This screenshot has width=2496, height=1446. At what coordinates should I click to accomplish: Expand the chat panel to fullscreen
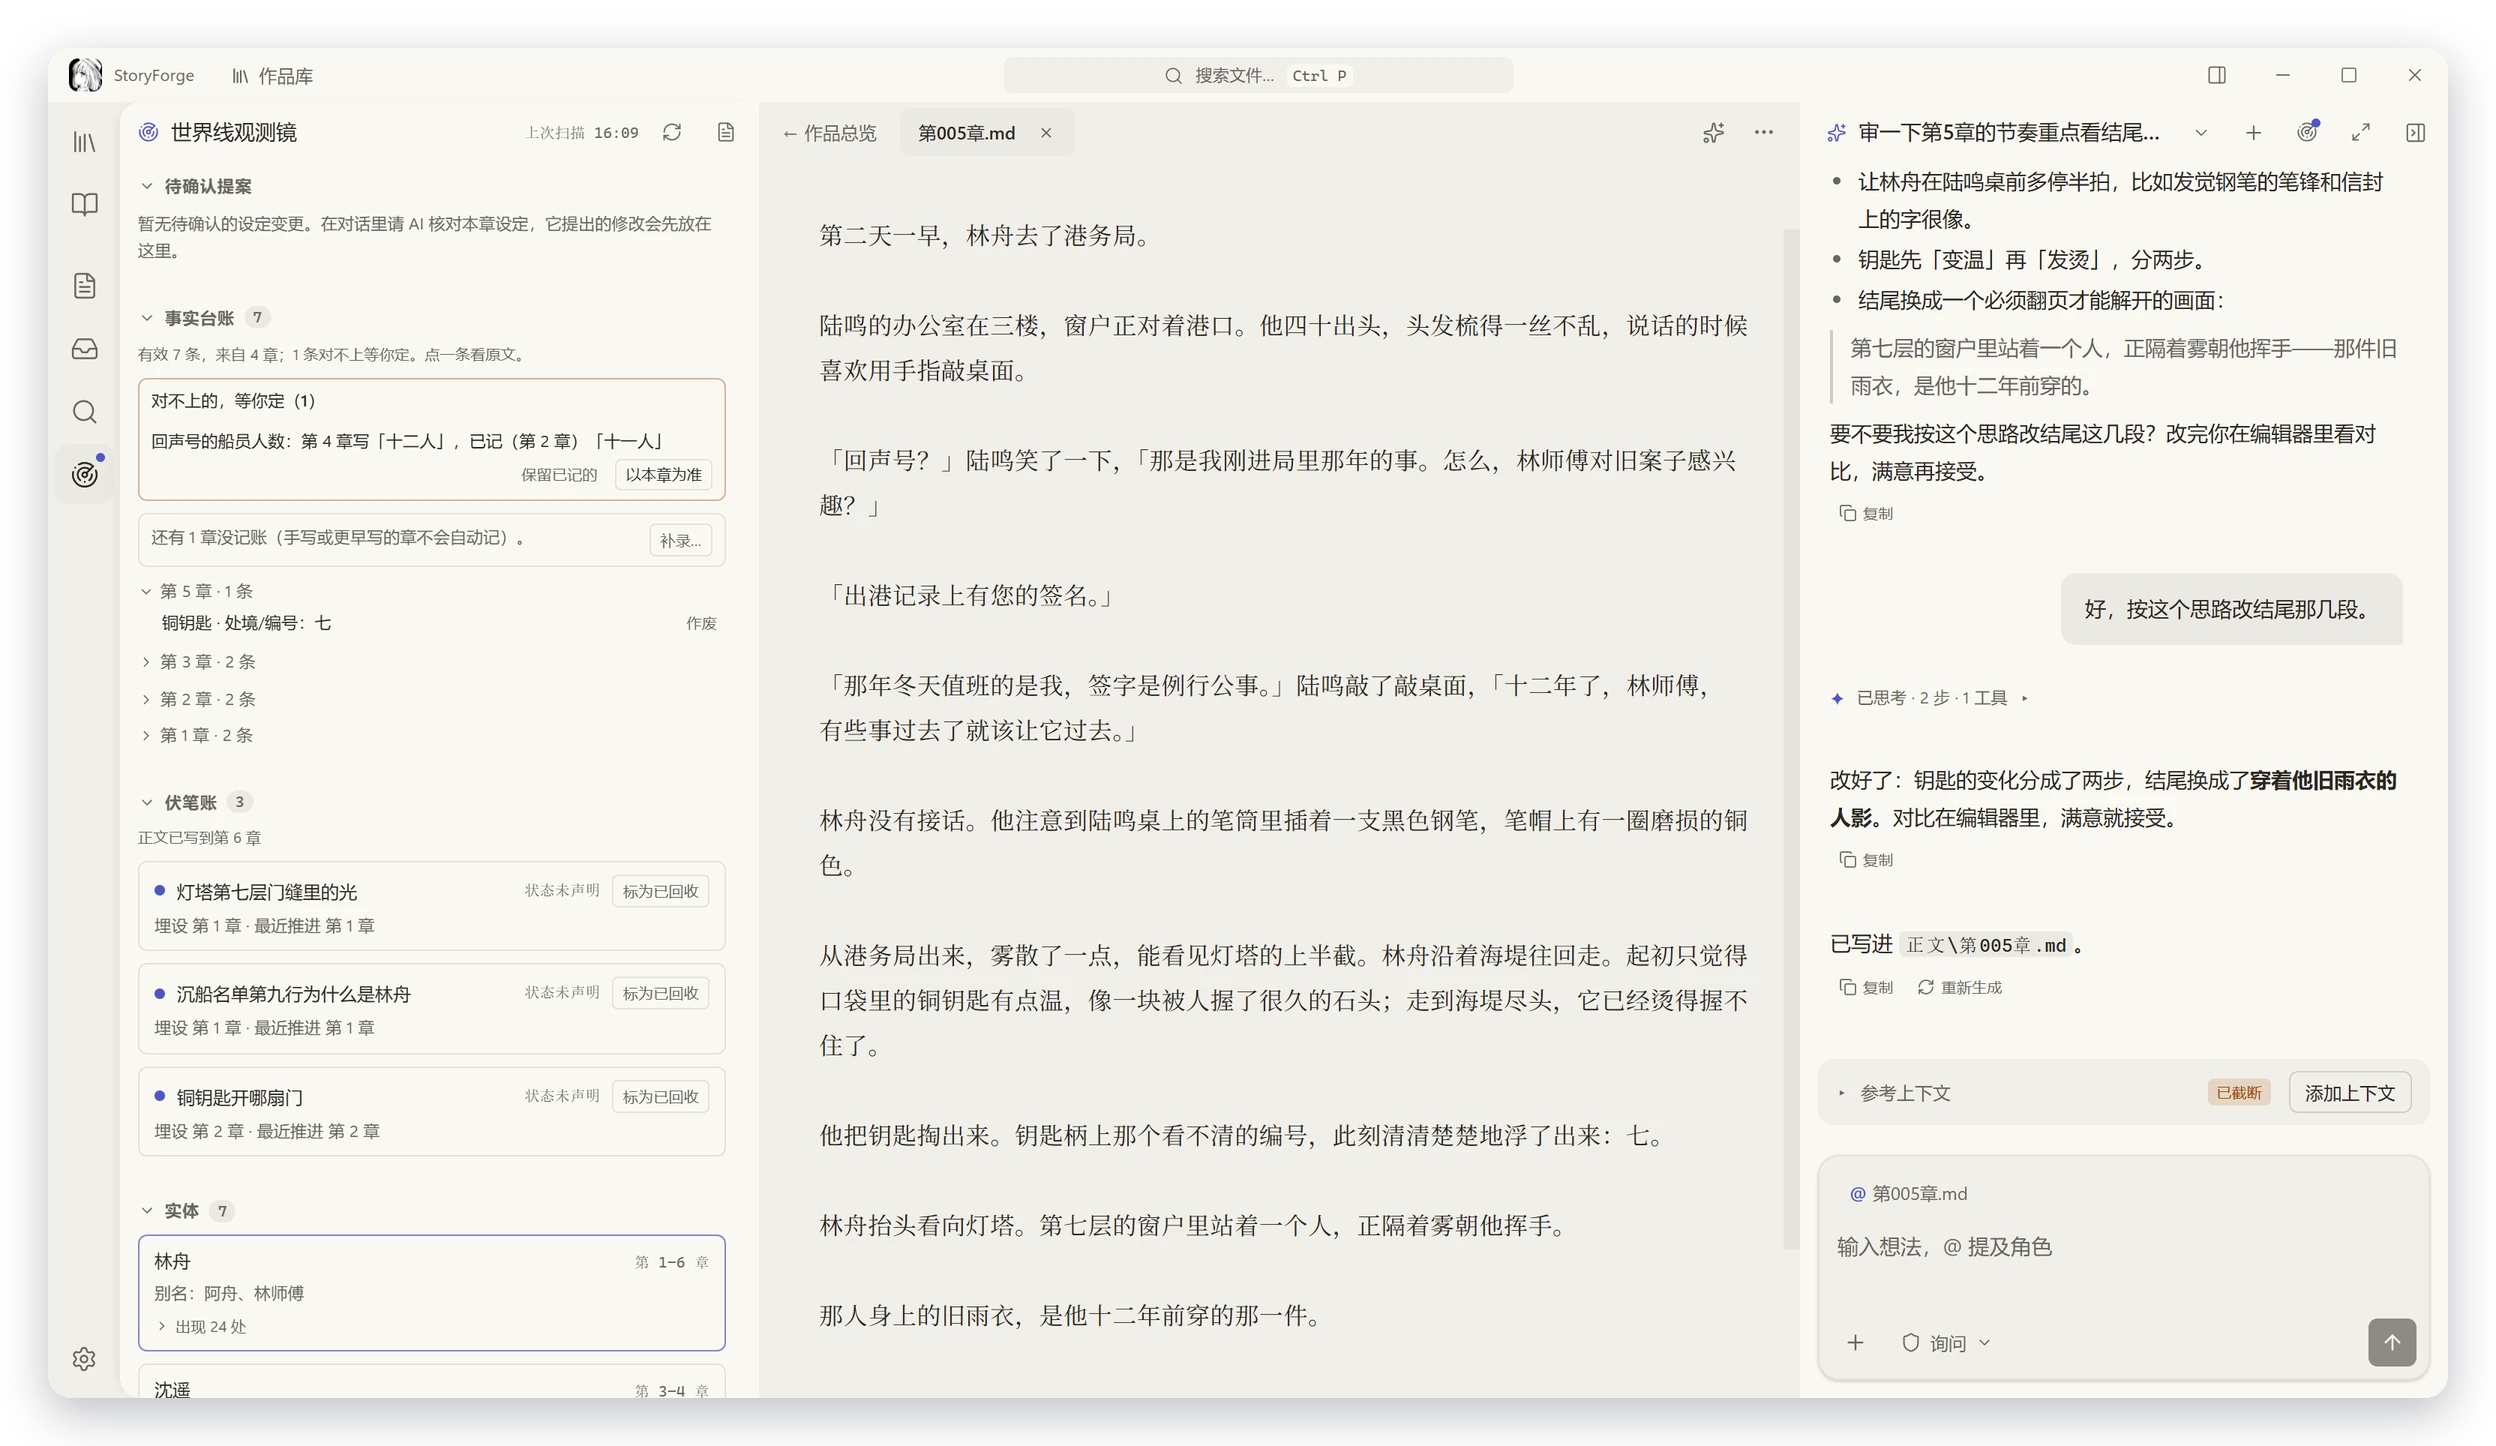(2361, 133)
